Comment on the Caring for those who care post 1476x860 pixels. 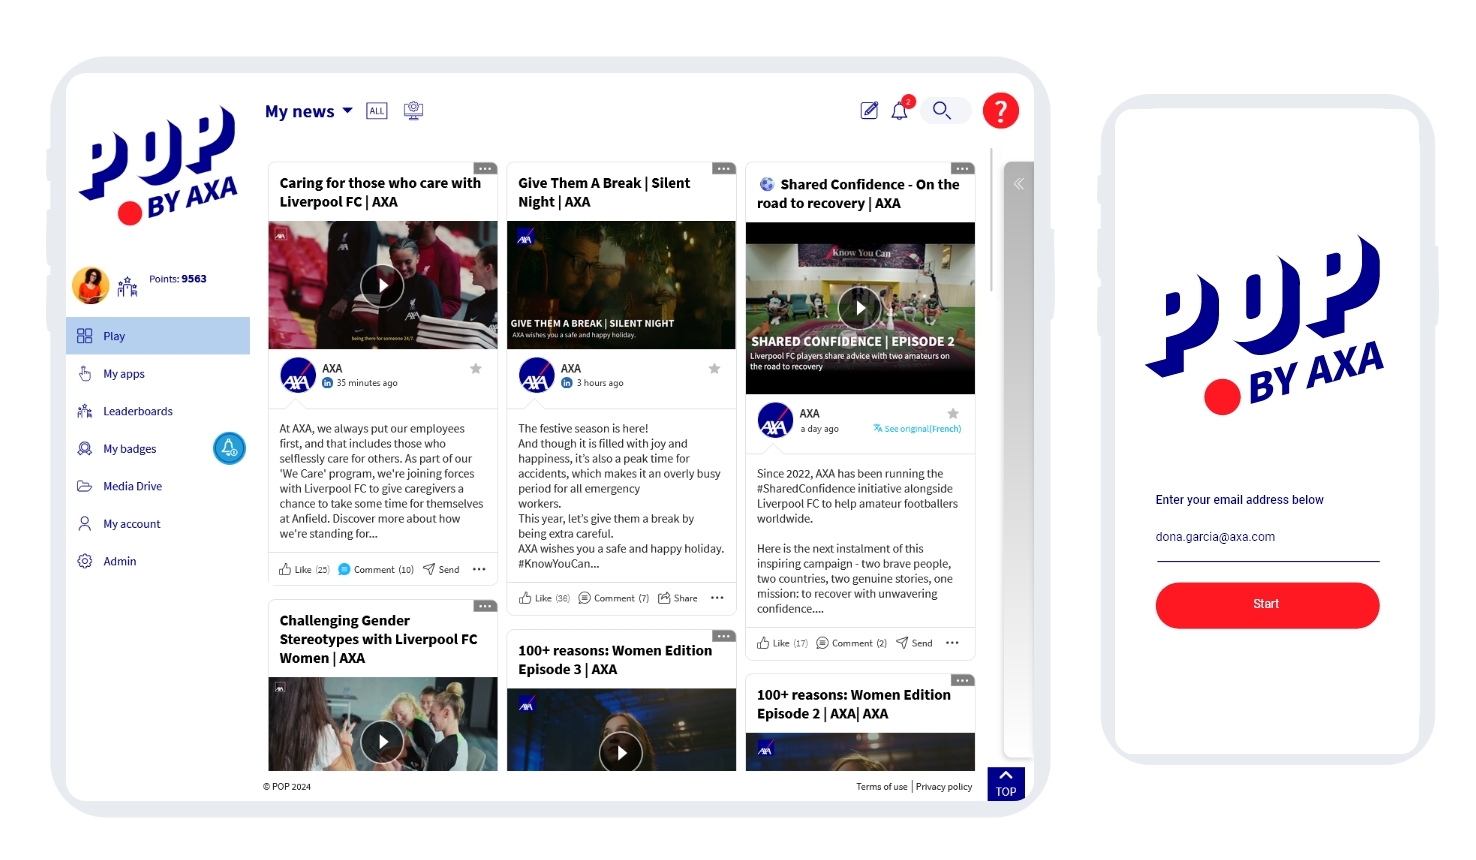[376, 570]
